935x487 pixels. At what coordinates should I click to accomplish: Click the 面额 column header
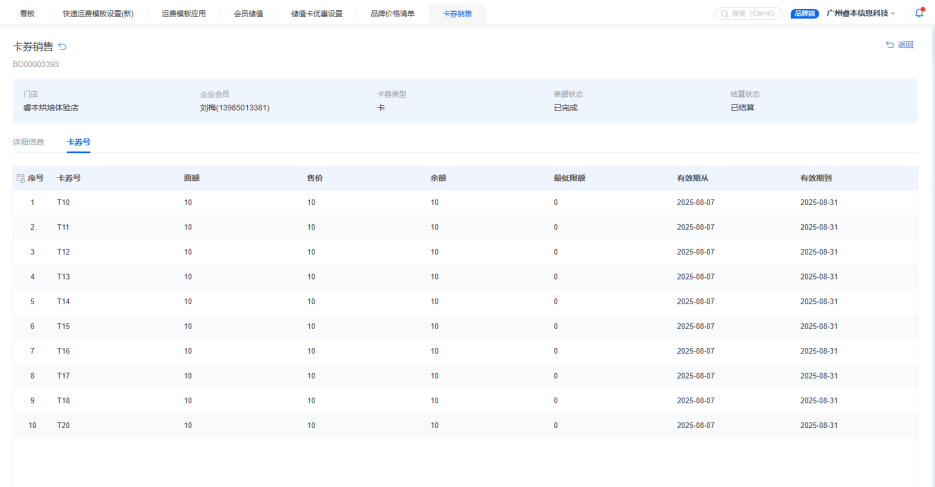(192, 178)
